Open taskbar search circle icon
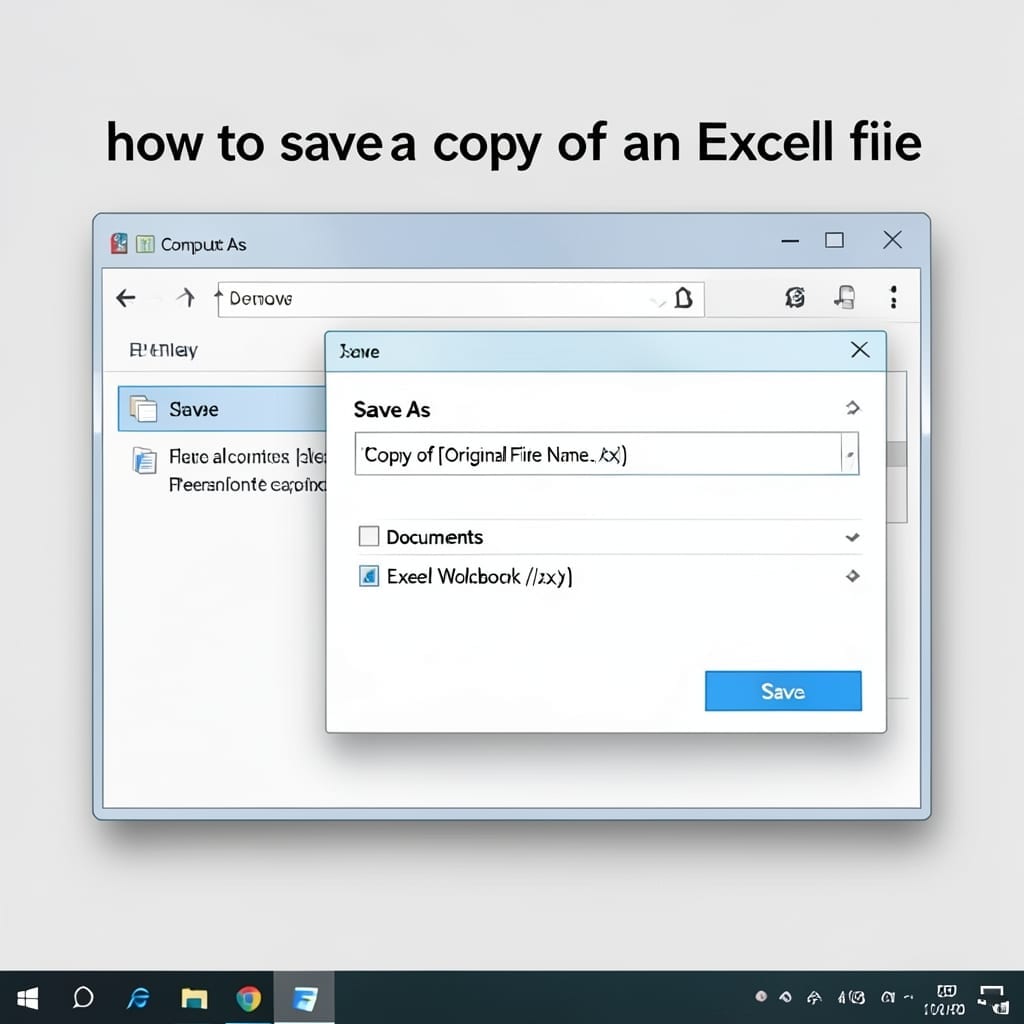The width and height of the screenshot is (1024, 1024). (83, 997)
